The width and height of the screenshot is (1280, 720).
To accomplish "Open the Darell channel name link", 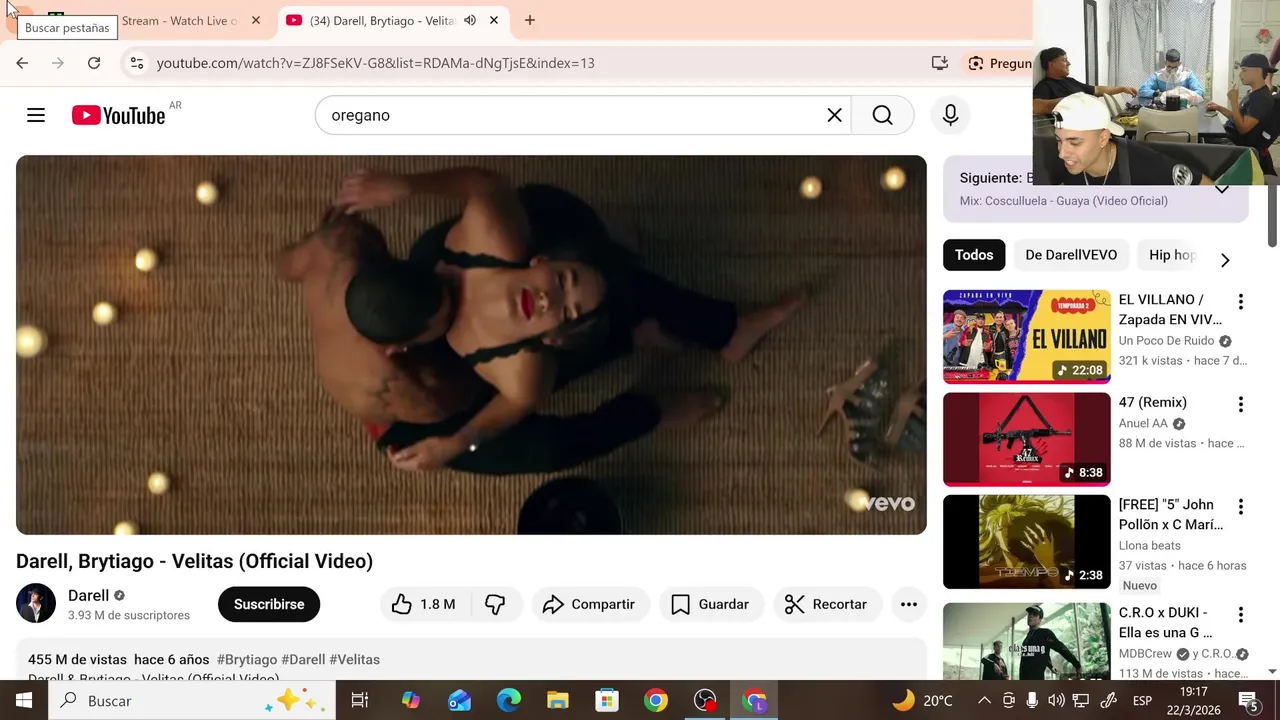I will 88,595.
